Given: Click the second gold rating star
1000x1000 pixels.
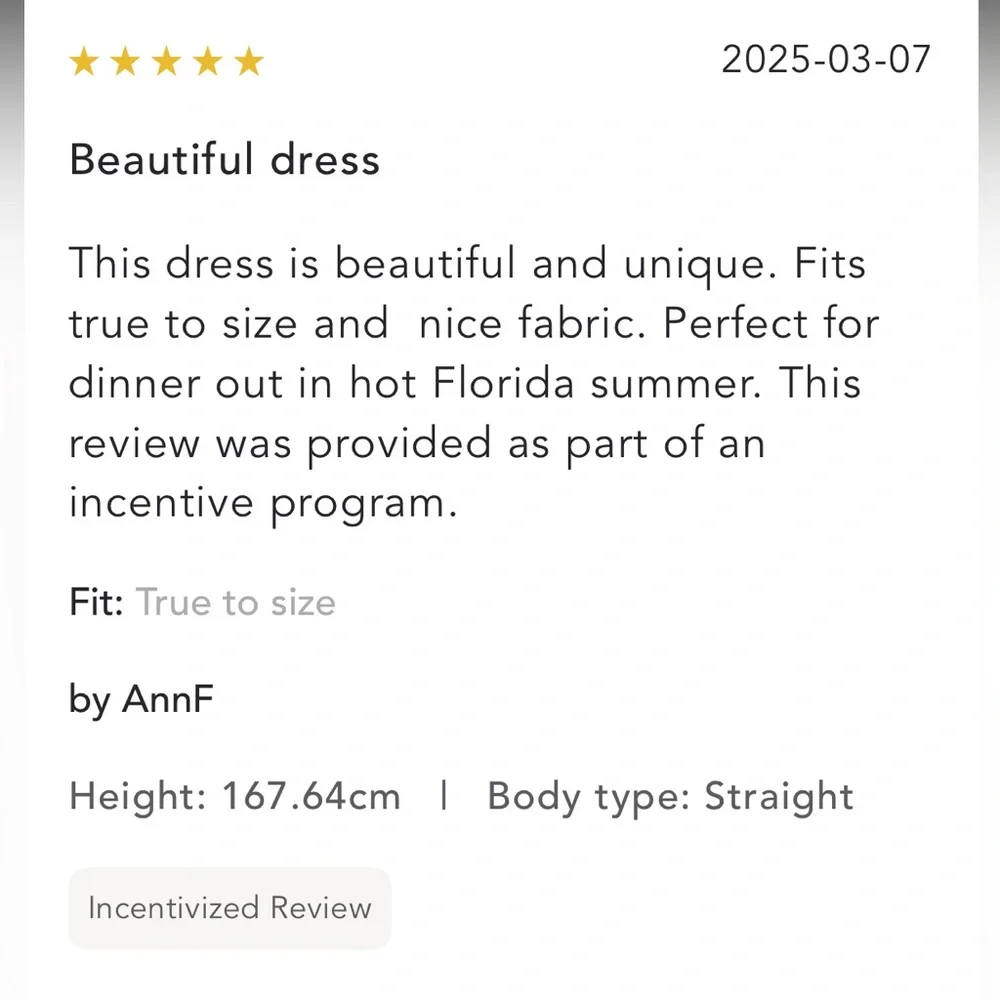Looking at the screenshot, I should 125,62.
